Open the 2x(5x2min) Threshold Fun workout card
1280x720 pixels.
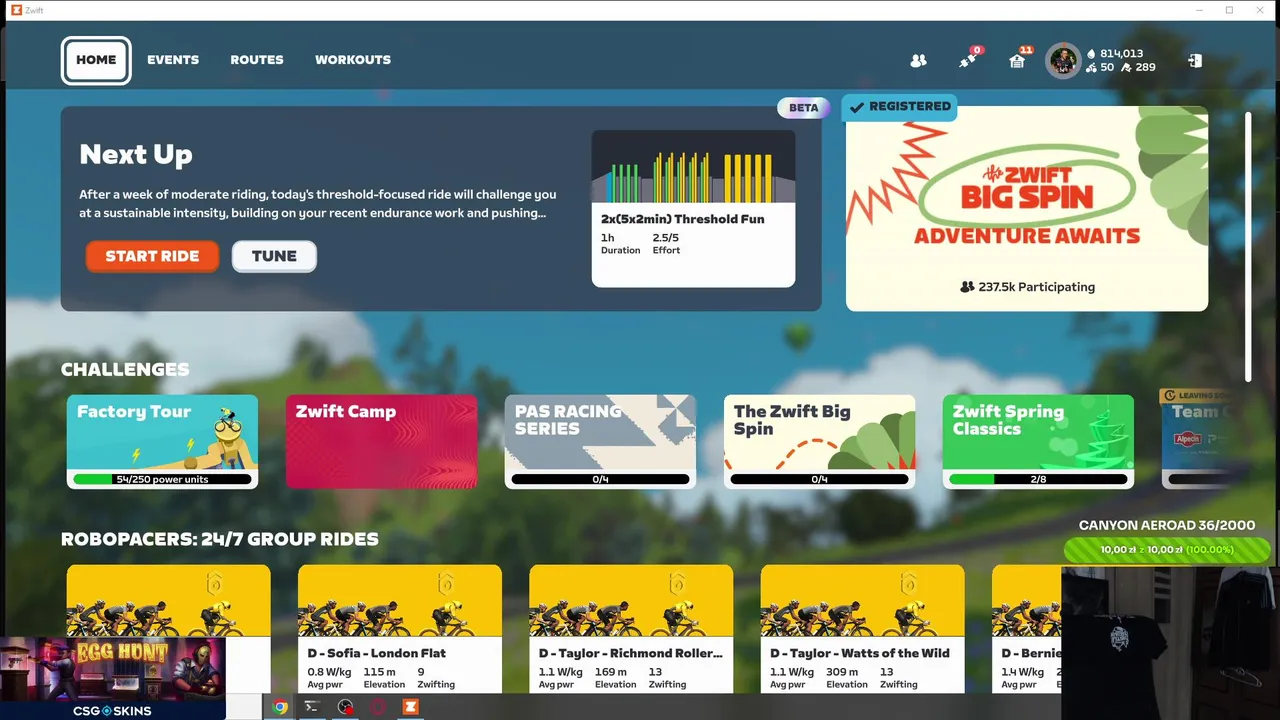(x=693, y=208)
